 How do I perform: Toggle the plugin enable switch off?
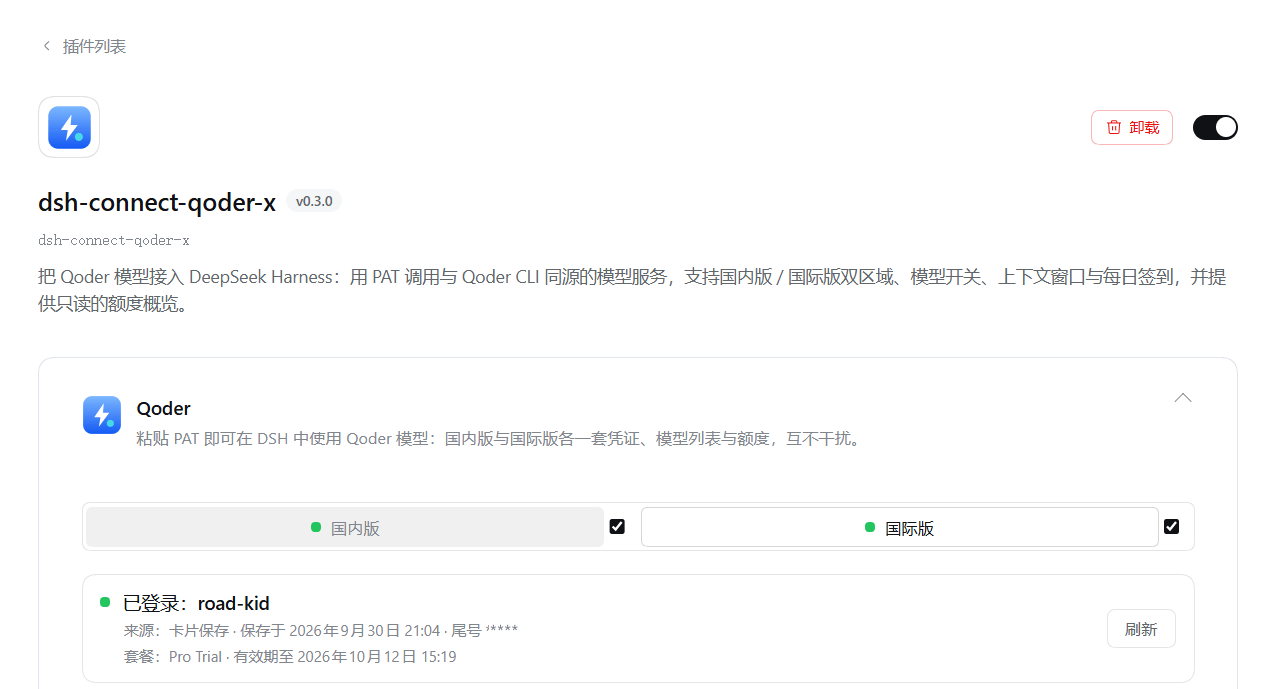click(x=1215, y=127)
